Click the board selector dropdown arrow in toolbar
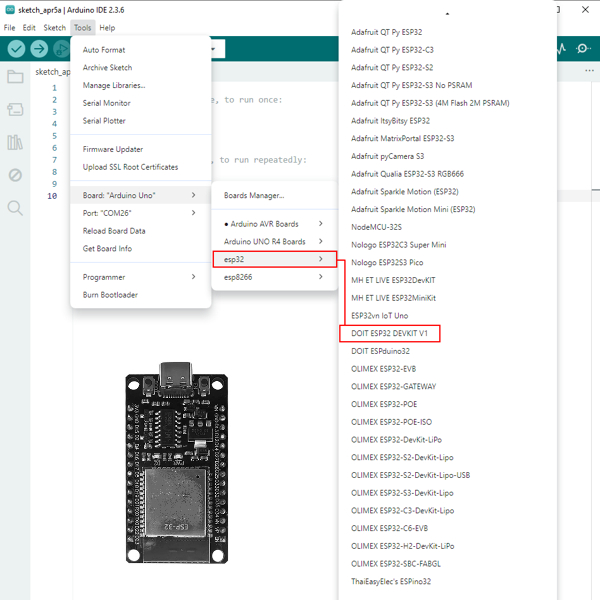 (213, 49)
